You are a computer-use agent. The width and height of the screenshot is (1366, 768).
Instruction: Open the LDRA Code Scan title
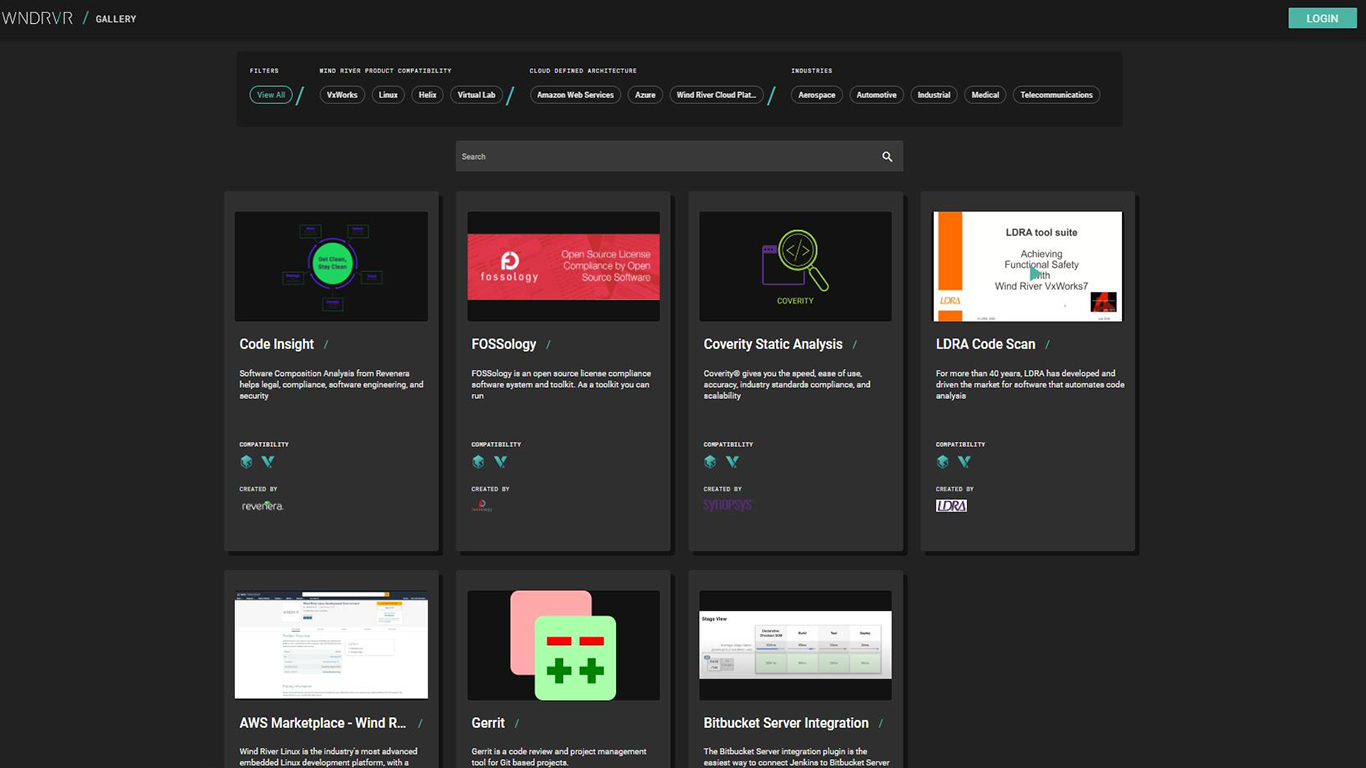[x=986, y=344]
